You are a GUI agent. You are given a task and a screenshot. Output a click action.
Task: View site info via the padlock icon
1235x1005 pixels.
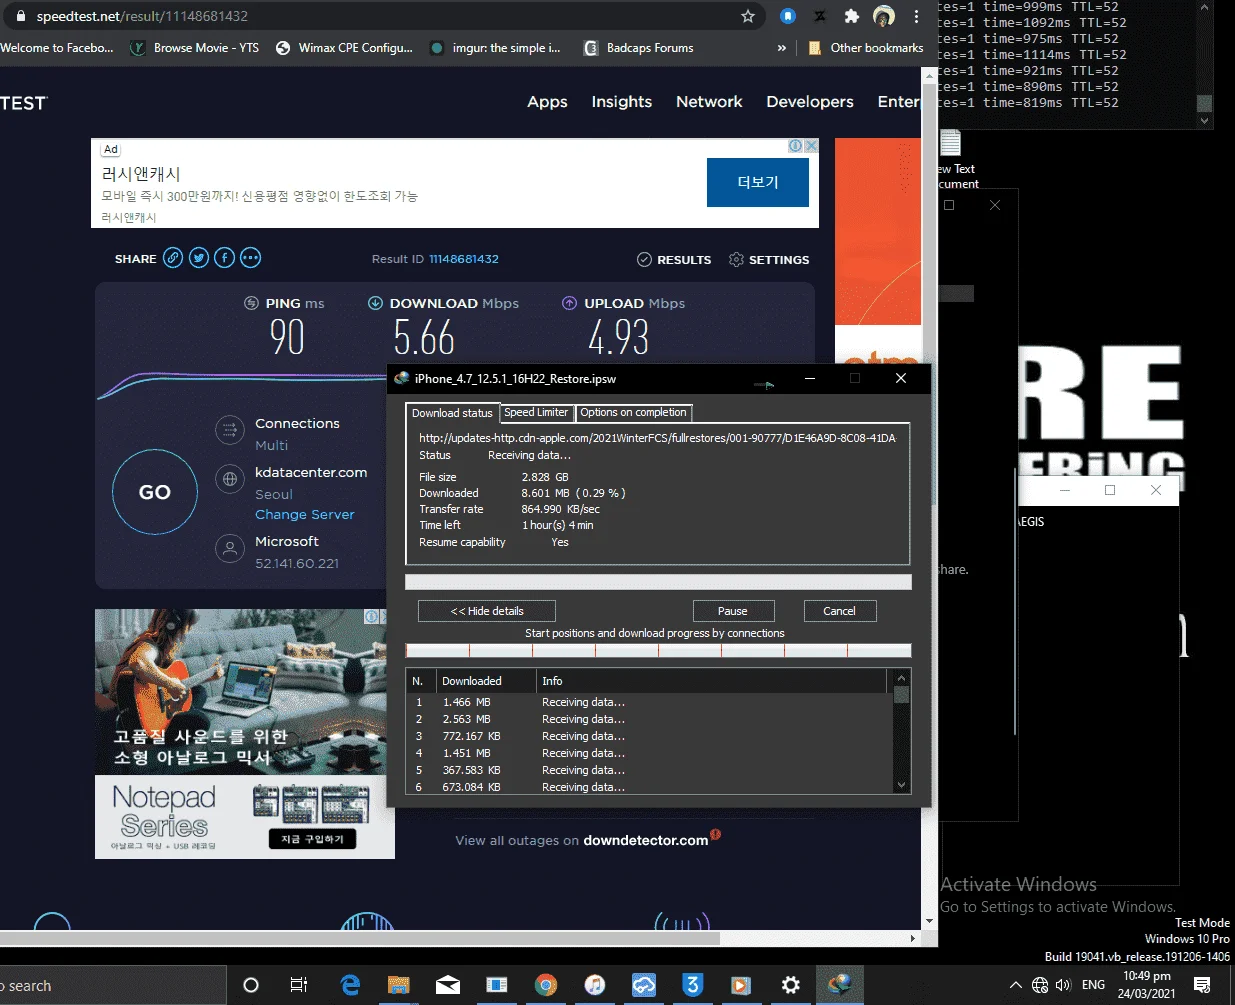point(21,16)
